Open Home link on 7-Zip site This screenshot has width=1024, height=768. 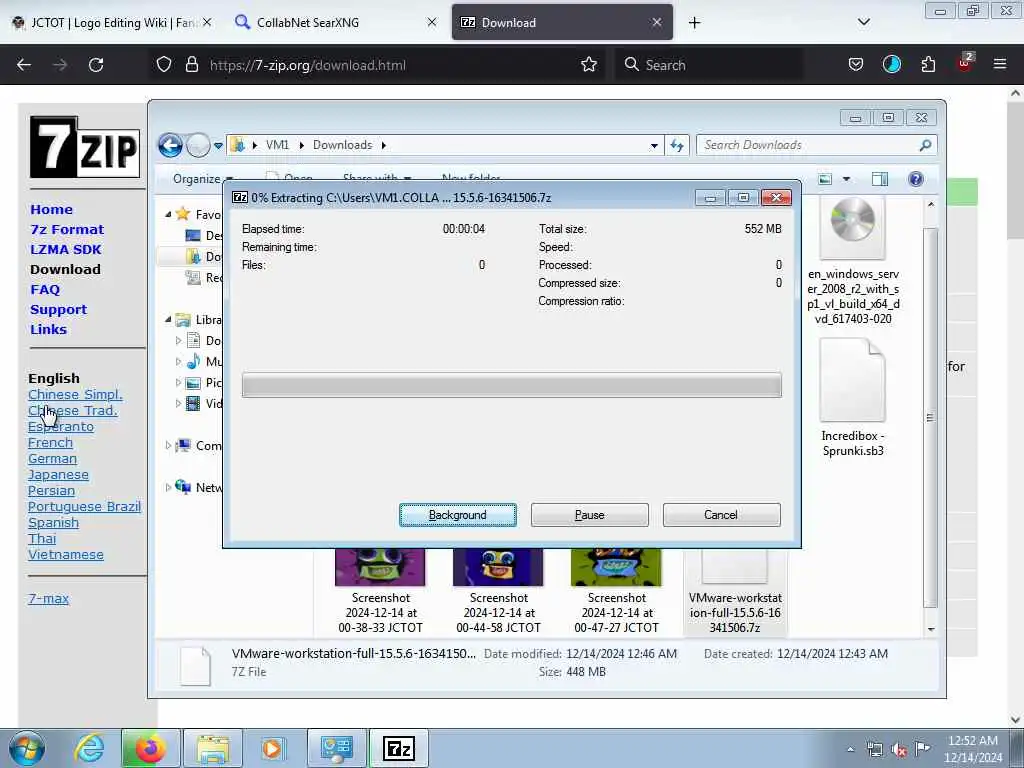pyautogui.click(x=52, y=210)
